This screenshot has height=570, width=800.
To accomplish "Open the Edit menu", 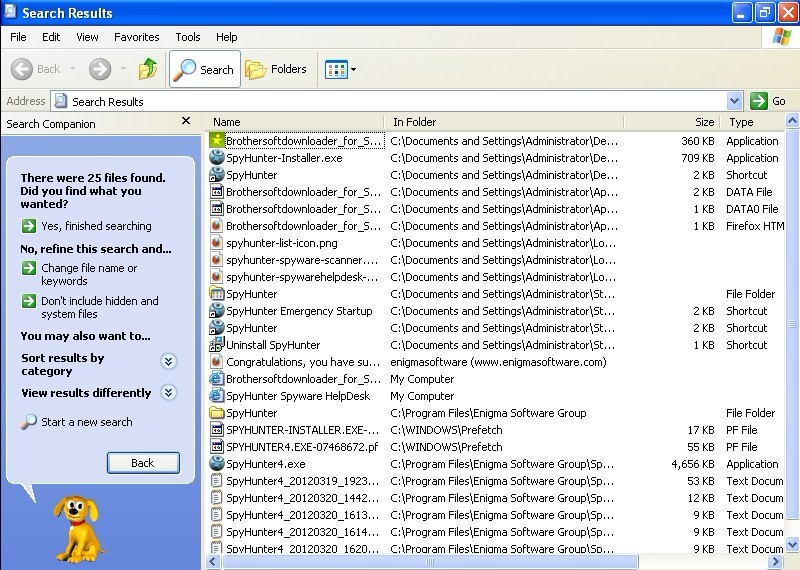I will [x=51, y=37].
